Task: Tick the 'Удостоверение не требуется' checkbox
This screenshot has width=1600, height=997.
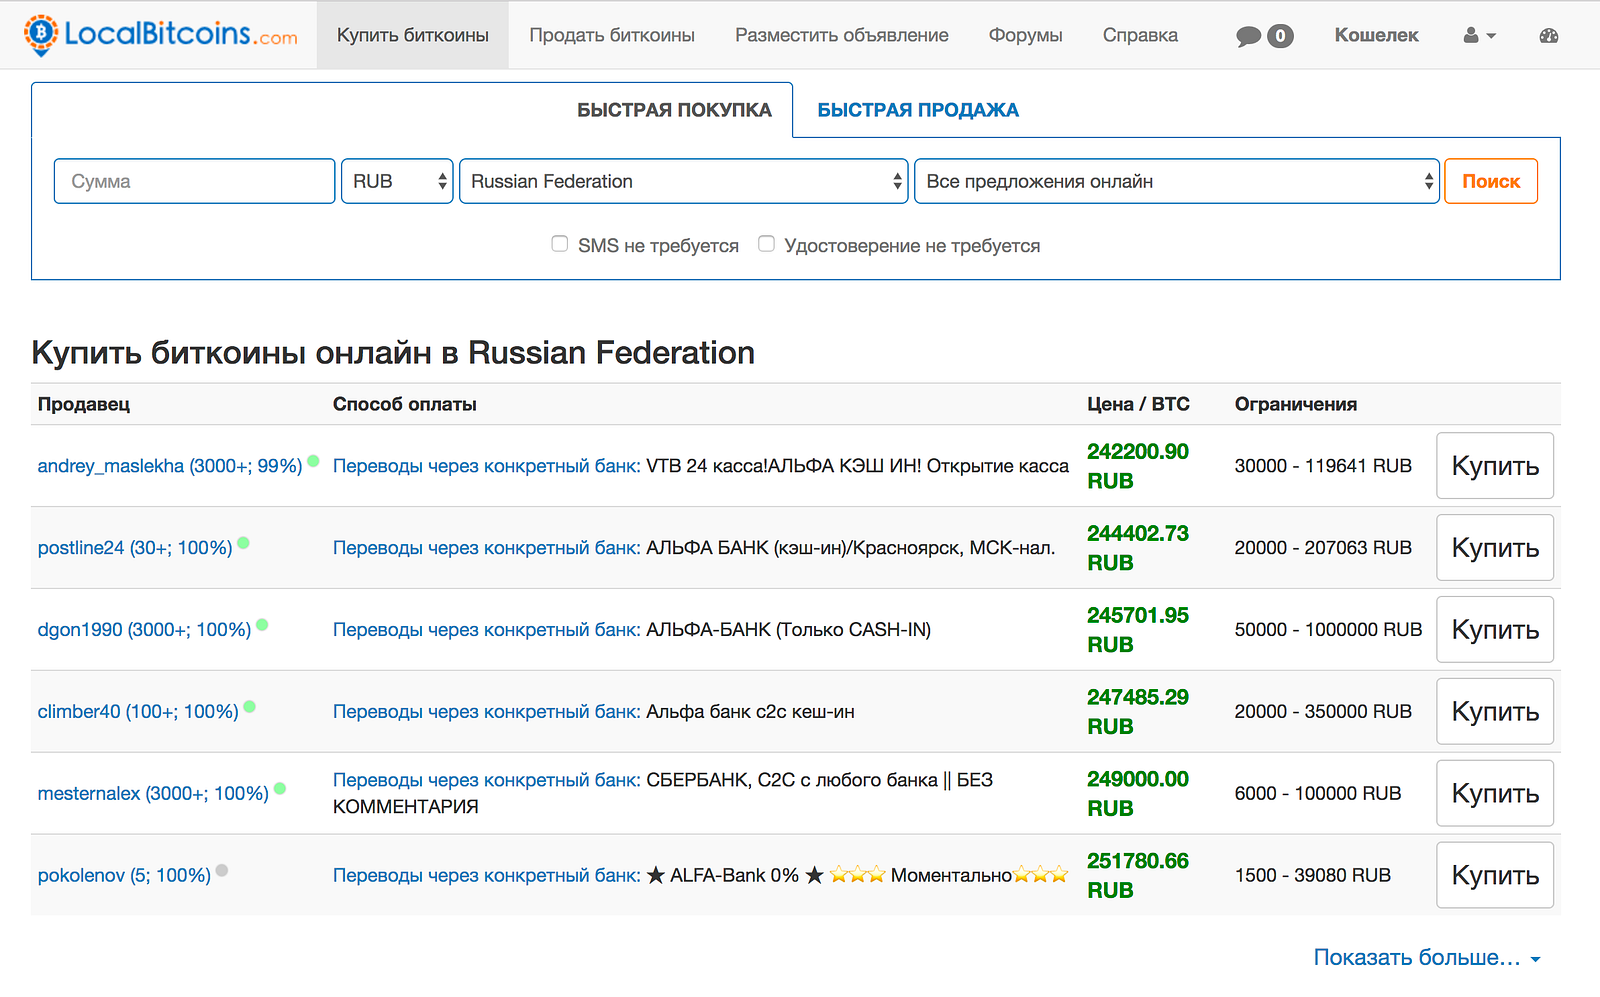Action: (766, 244)
